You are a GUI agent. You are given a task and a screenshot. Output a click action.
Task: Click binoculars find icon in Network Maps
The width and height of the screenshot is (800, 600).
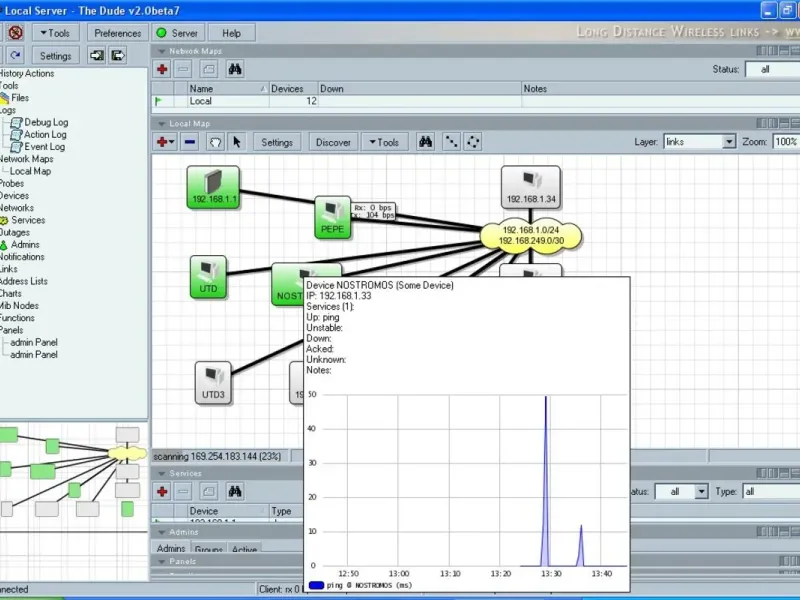point(235,69)
